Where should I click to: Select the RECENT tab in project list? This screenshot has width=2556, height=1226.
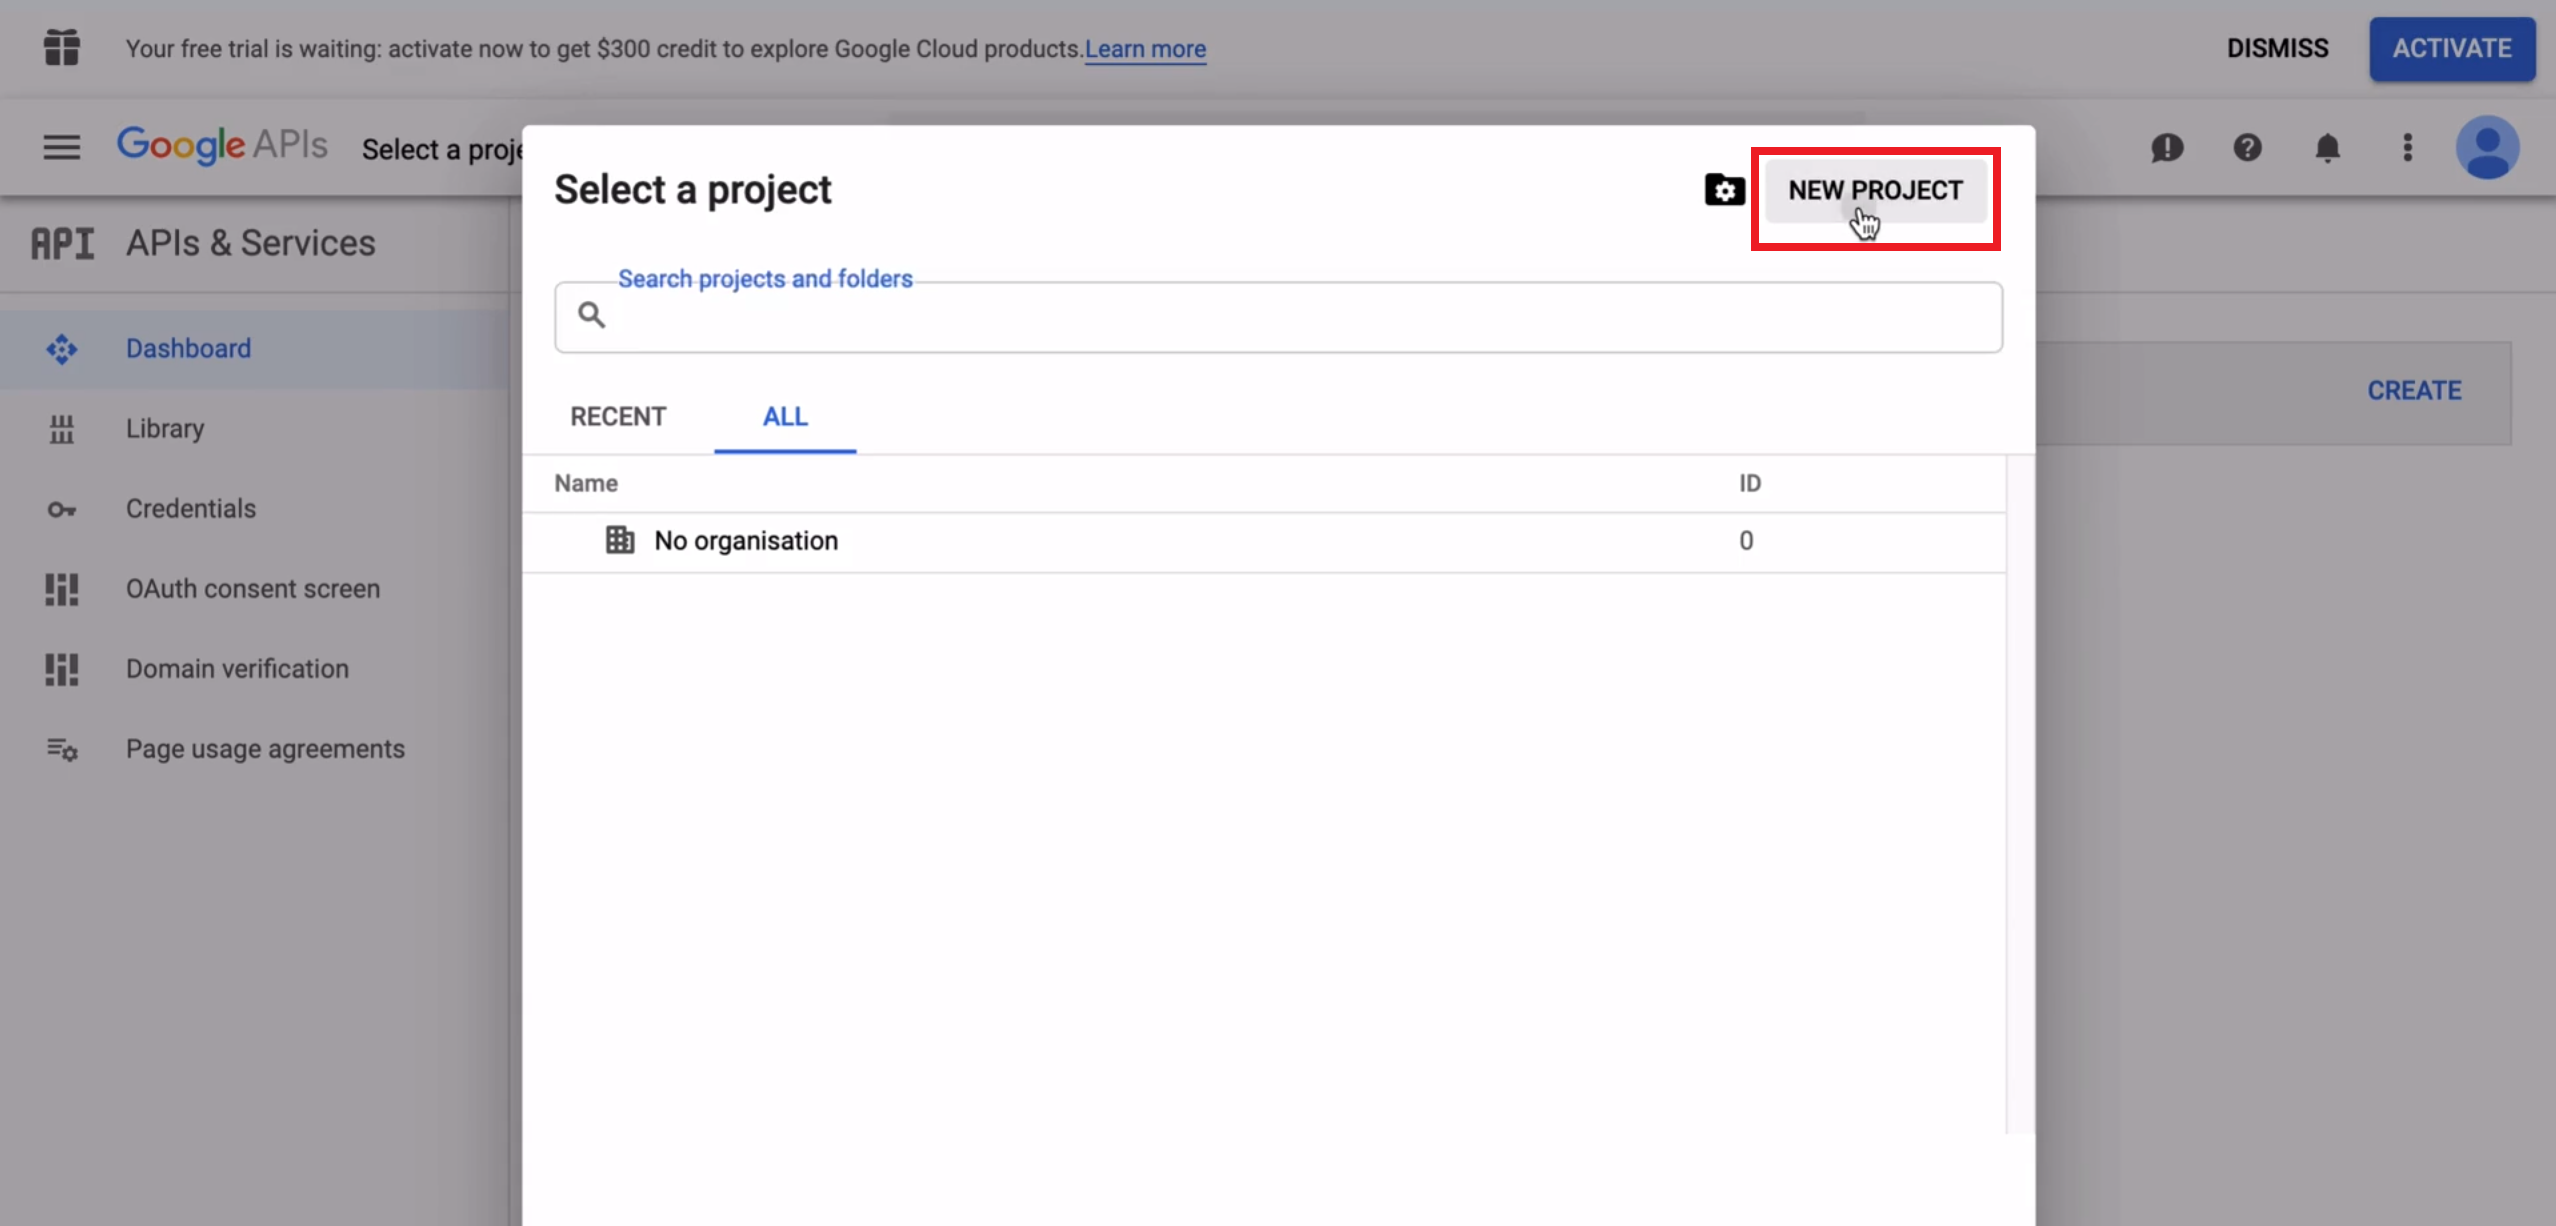click(x=618, y=416)
